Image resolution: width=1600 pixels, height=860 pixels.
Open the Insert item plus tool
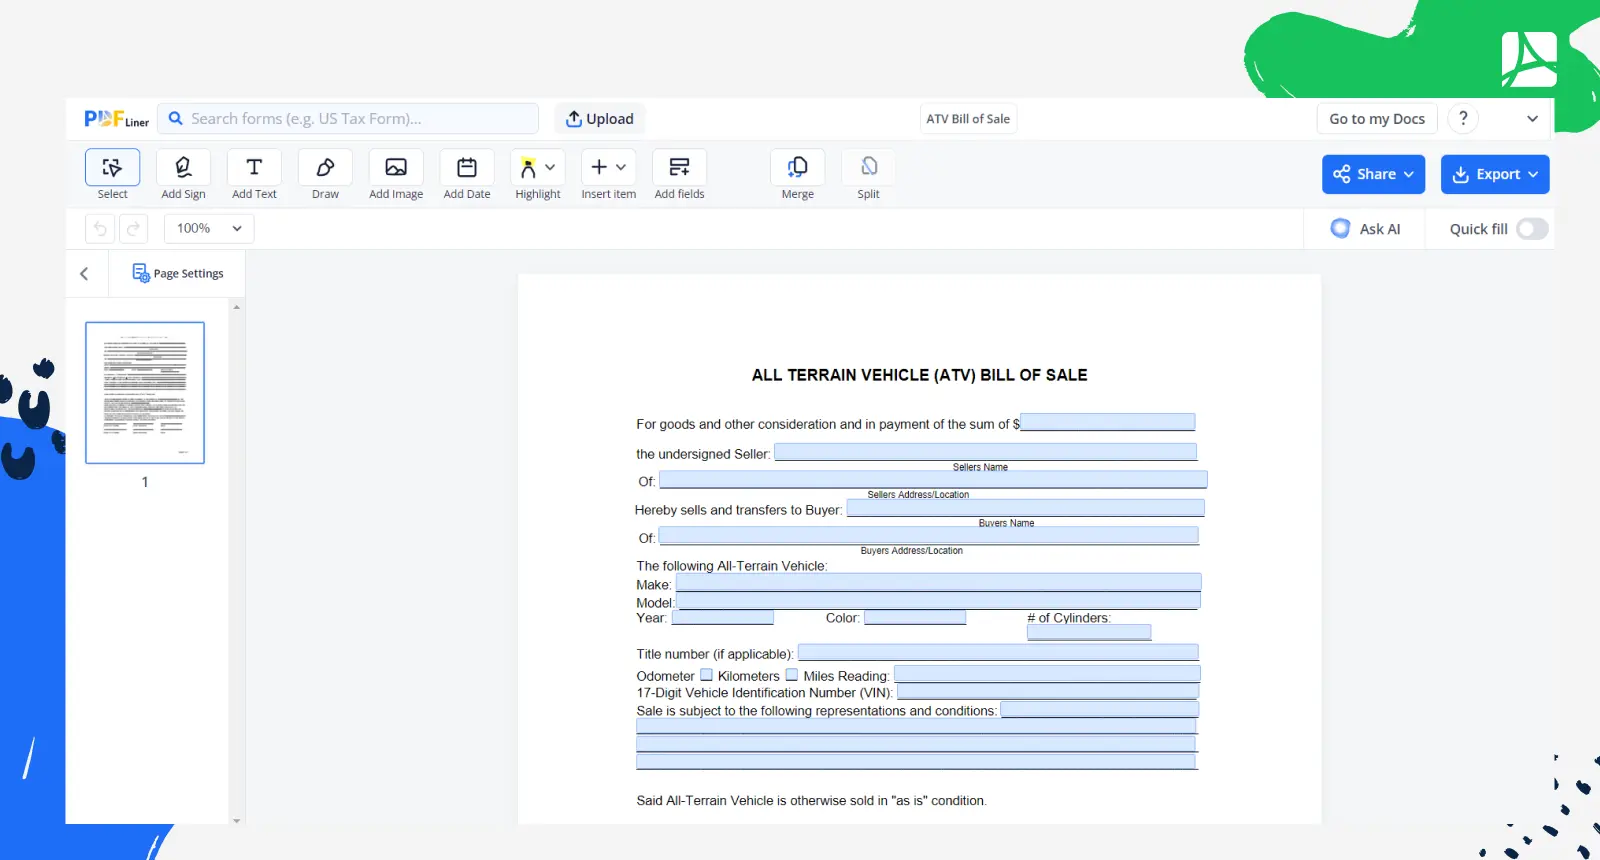tap(599, 167)
